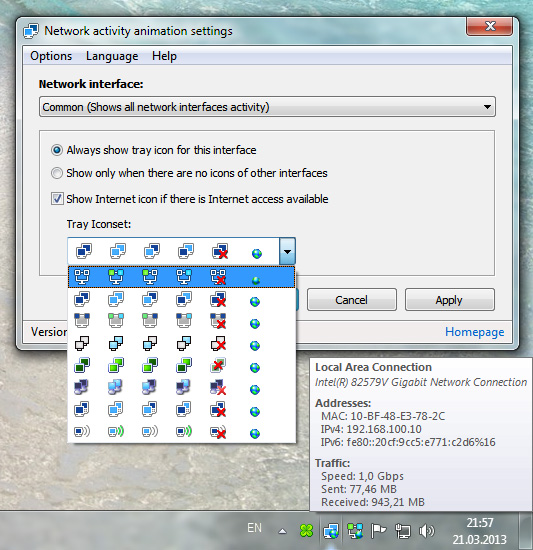Choose the highlighted network-hub iconset row

click(181, 277)
